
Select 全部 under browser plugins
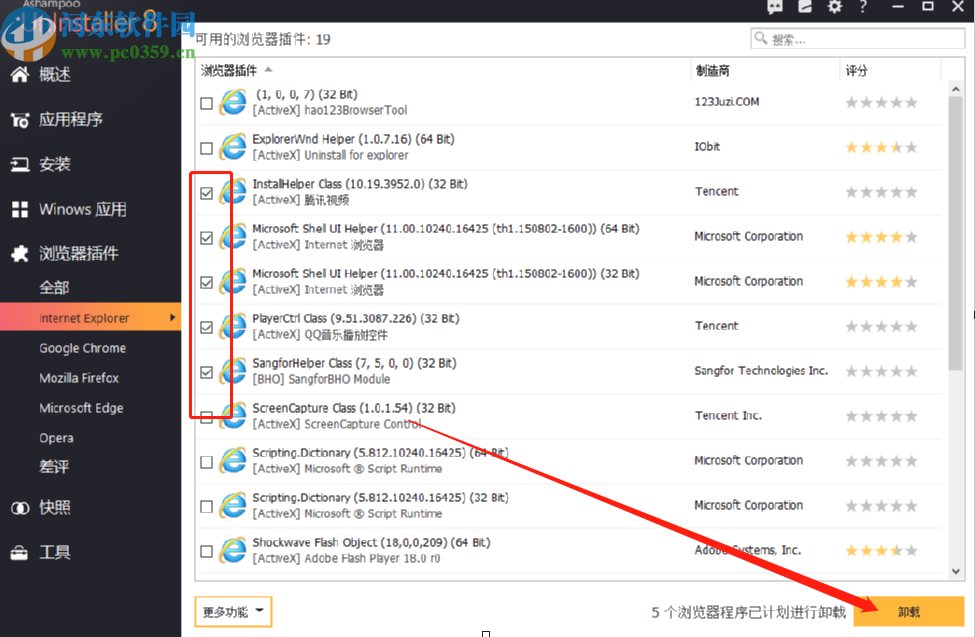pos(54,287)
